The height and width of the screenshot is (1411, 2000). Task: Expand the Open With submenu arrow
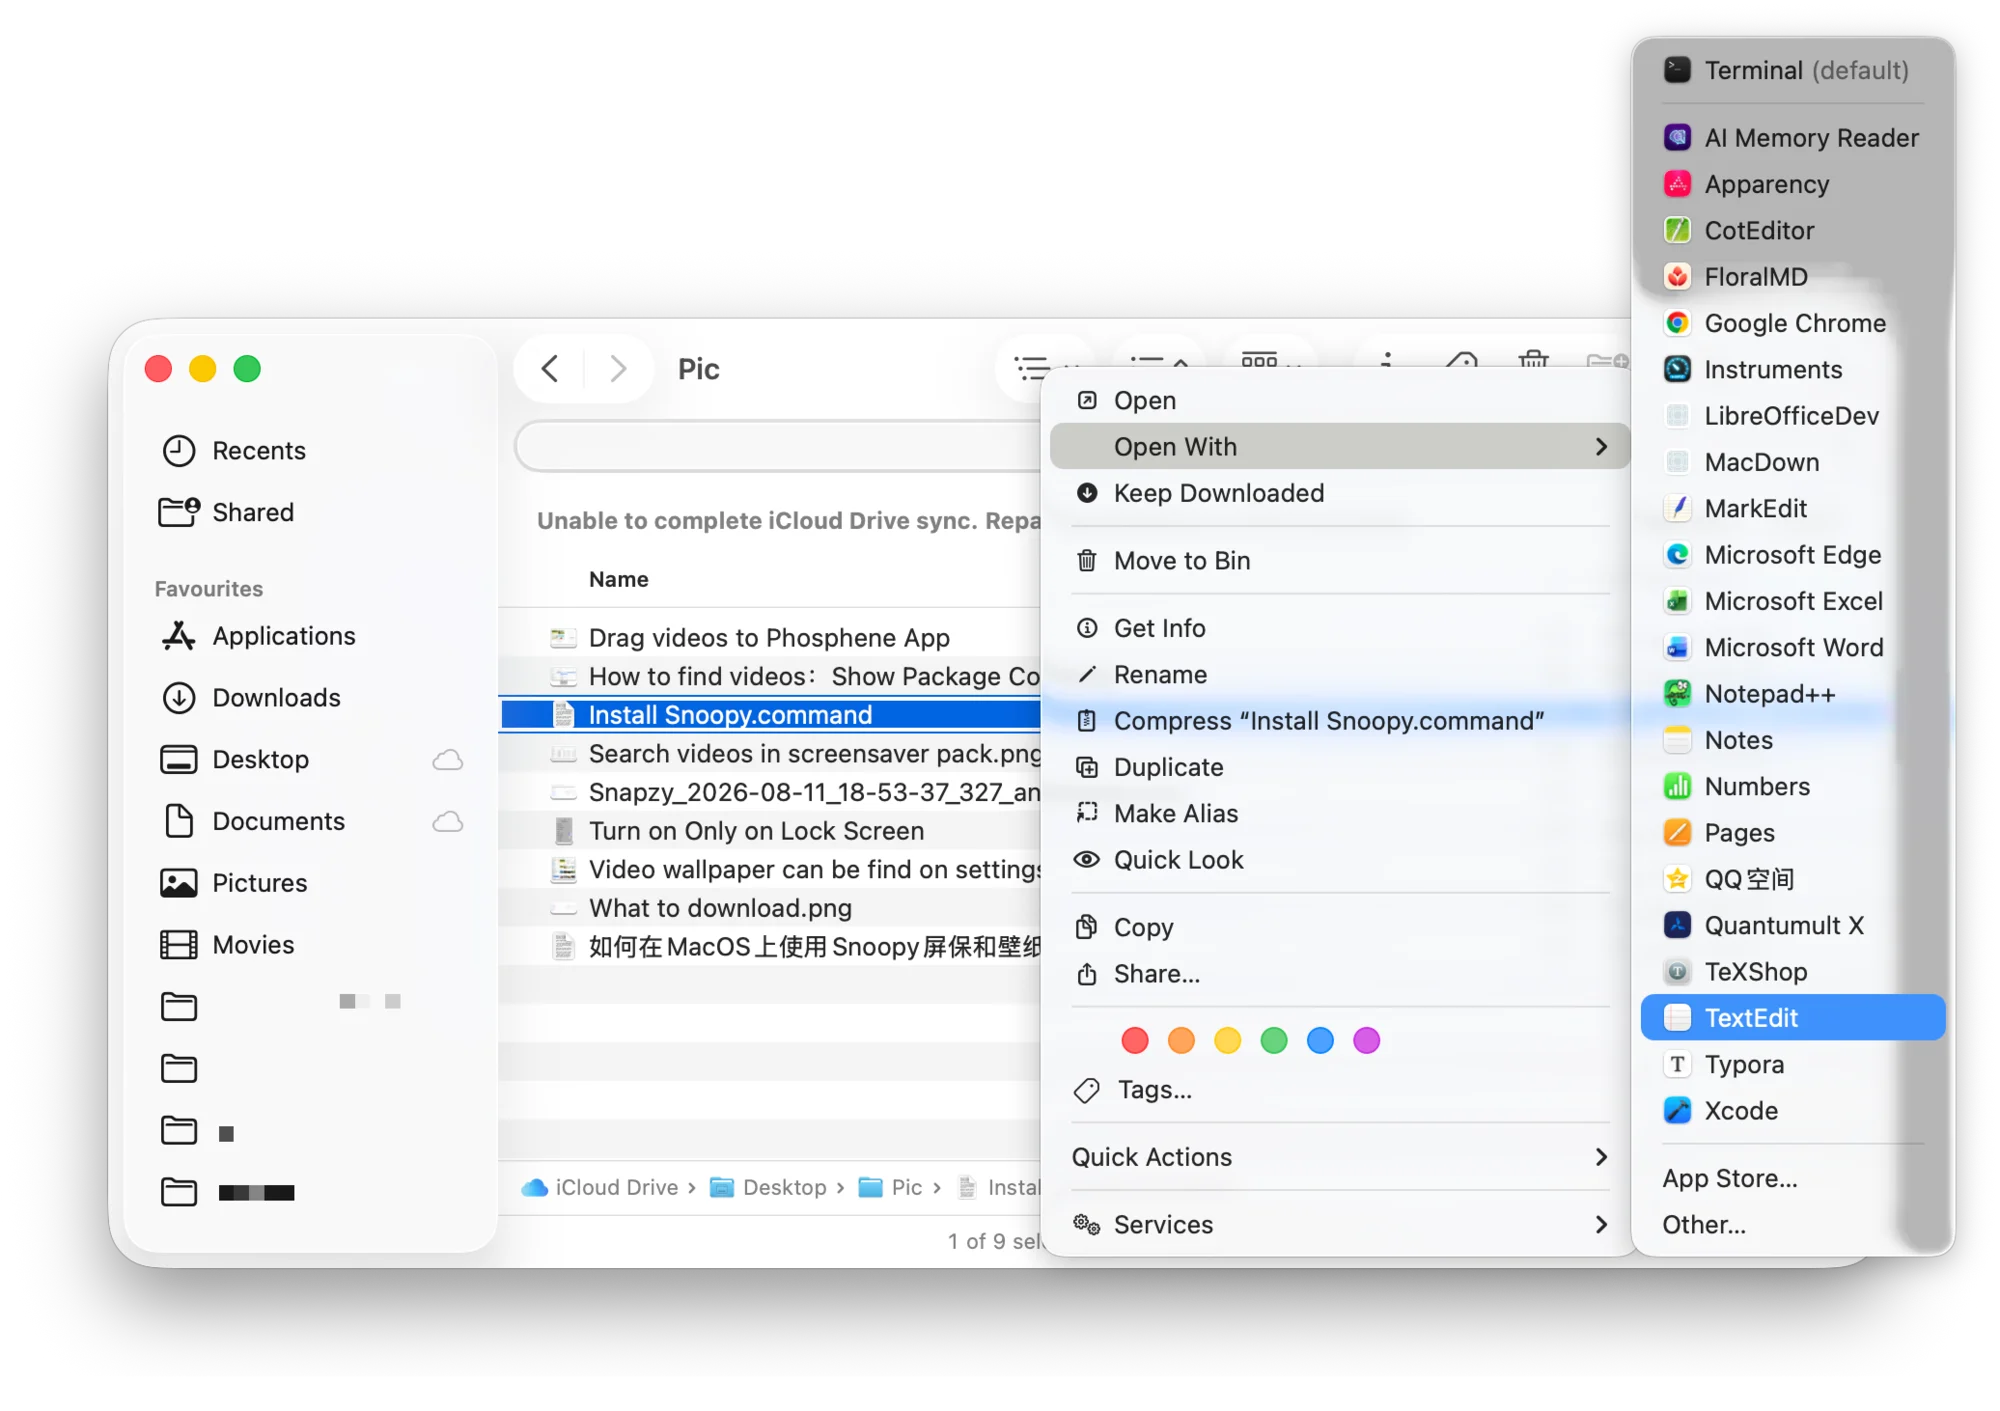click(x=1601, y=447)
